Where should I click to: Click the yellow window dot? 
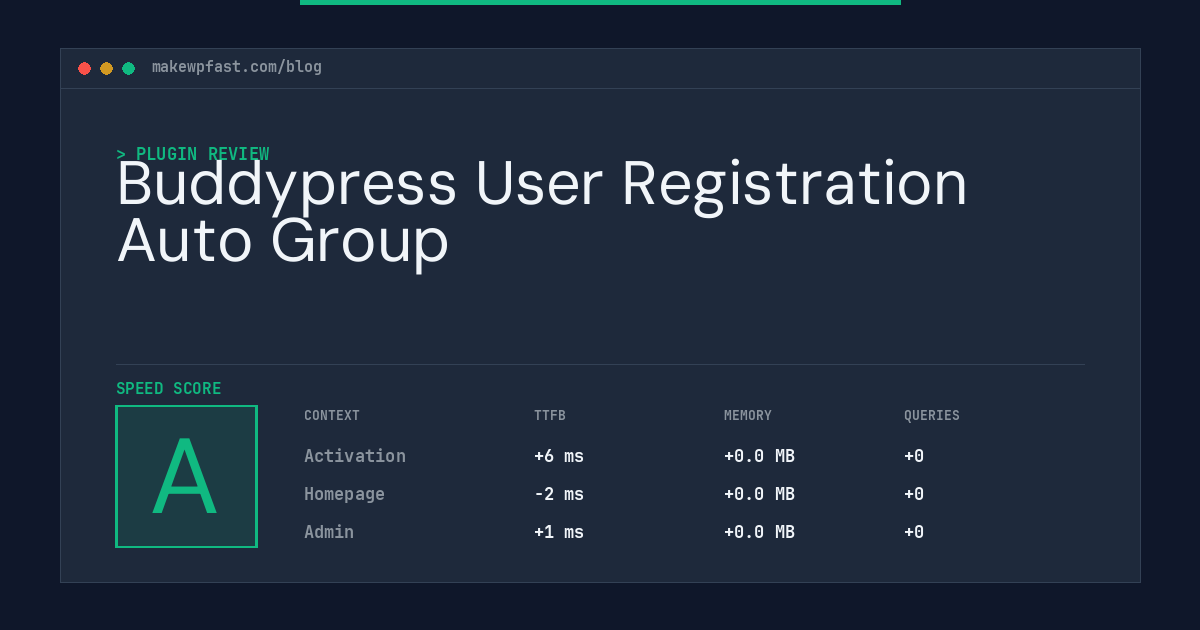click(106, 68)
